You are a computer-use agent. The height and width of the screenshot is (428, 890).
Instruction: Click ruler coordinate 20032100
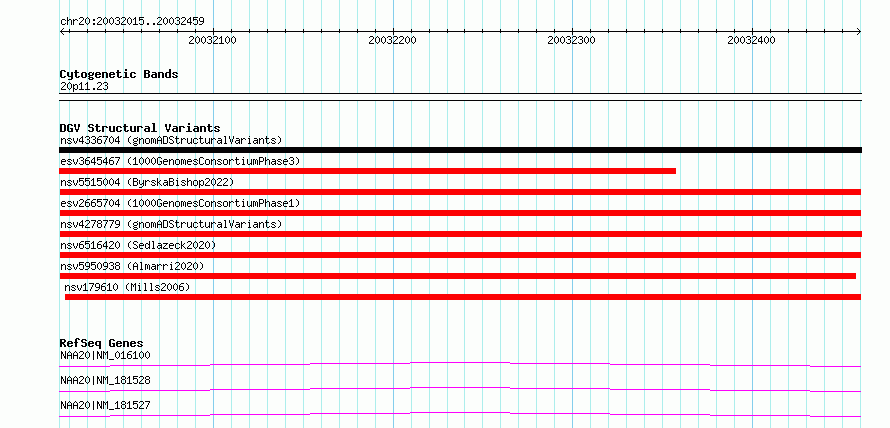[212, 40]
